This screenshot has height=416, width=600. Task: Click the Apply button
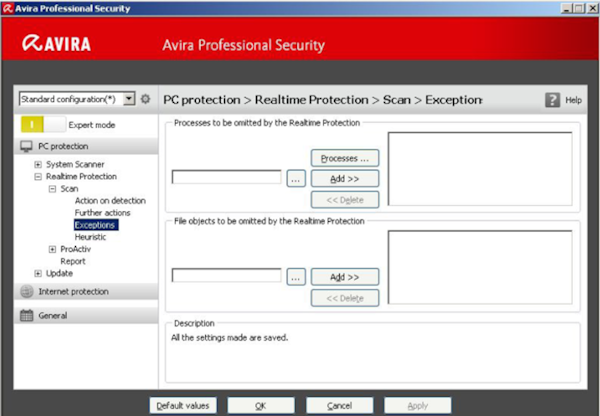click(417, 406)
